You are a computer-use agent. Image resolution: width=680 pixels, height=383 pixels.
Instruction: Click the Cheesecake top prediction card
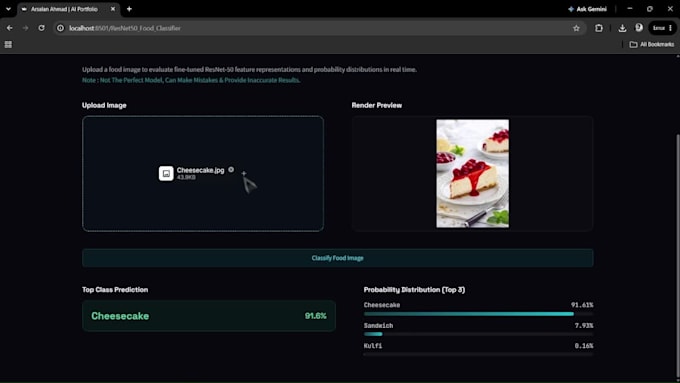point(209,316)
